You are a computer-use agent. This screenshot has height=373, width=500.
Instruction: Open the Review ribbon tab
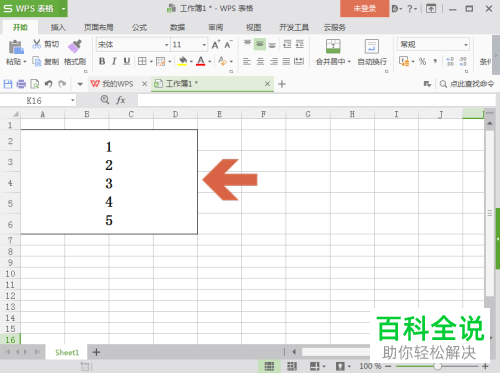coord(216,27)
